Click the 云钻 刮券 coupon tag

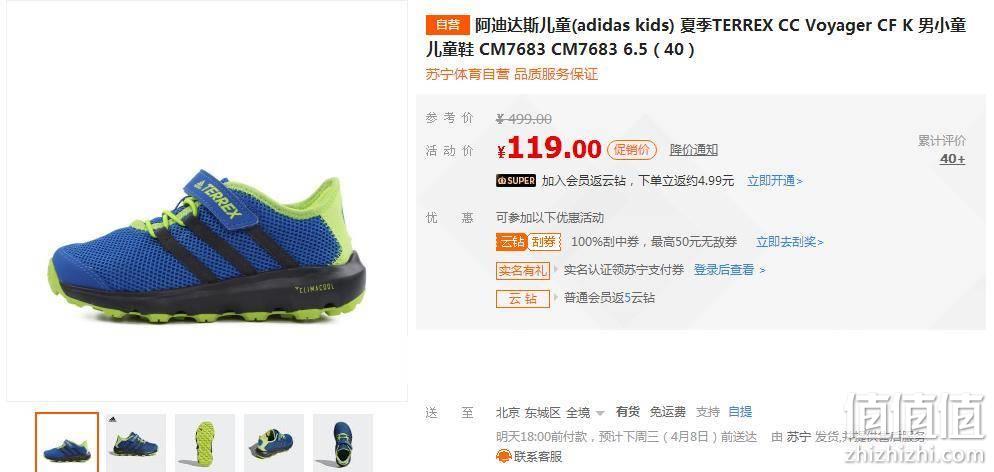(x=528, y=241)
